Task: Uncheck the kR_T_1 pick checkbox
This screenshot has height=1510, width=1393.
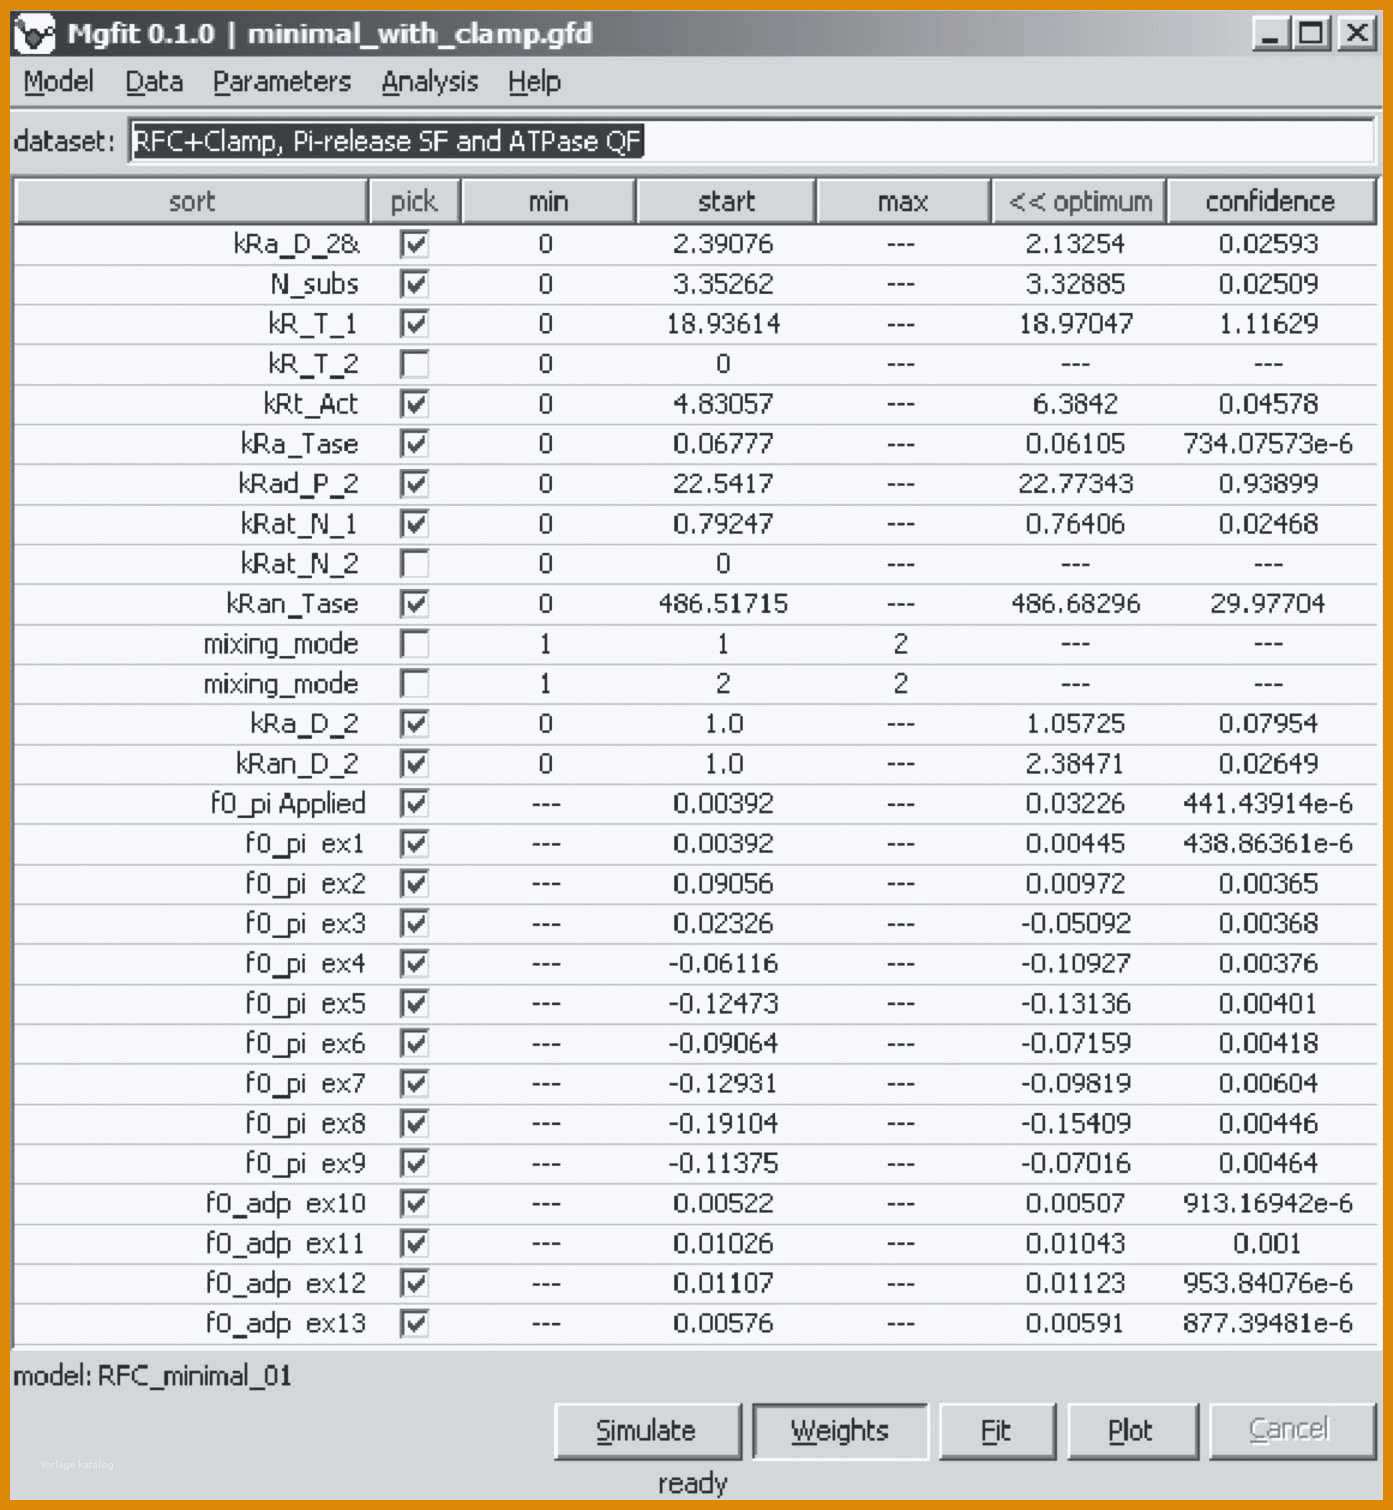Action: [414, 324]
